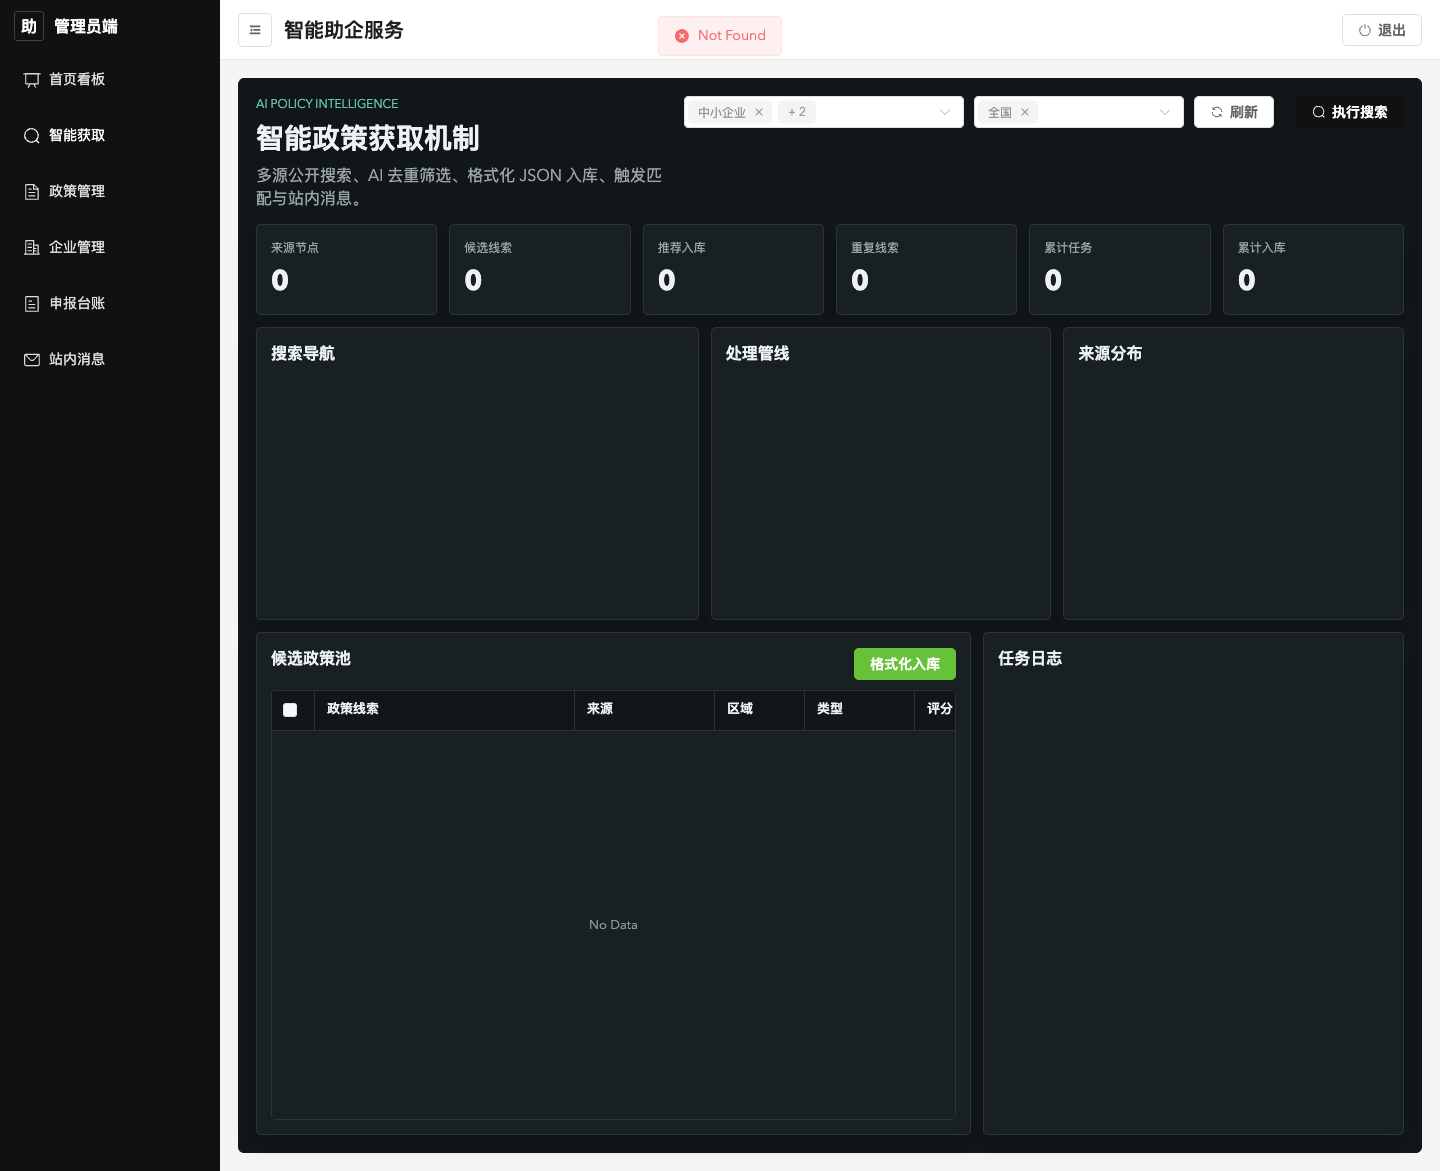The height and width of the screenshot is (1171, 1440).
Task: Toggle the select-all checkbox in 候选政策池 table
Action: tap(290, 710)
